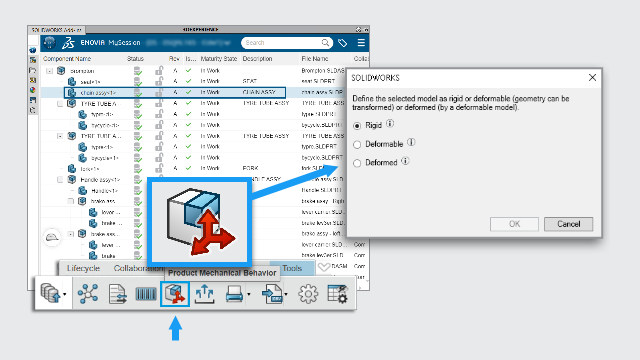Click the table settings icon

(x=338, y=294)
